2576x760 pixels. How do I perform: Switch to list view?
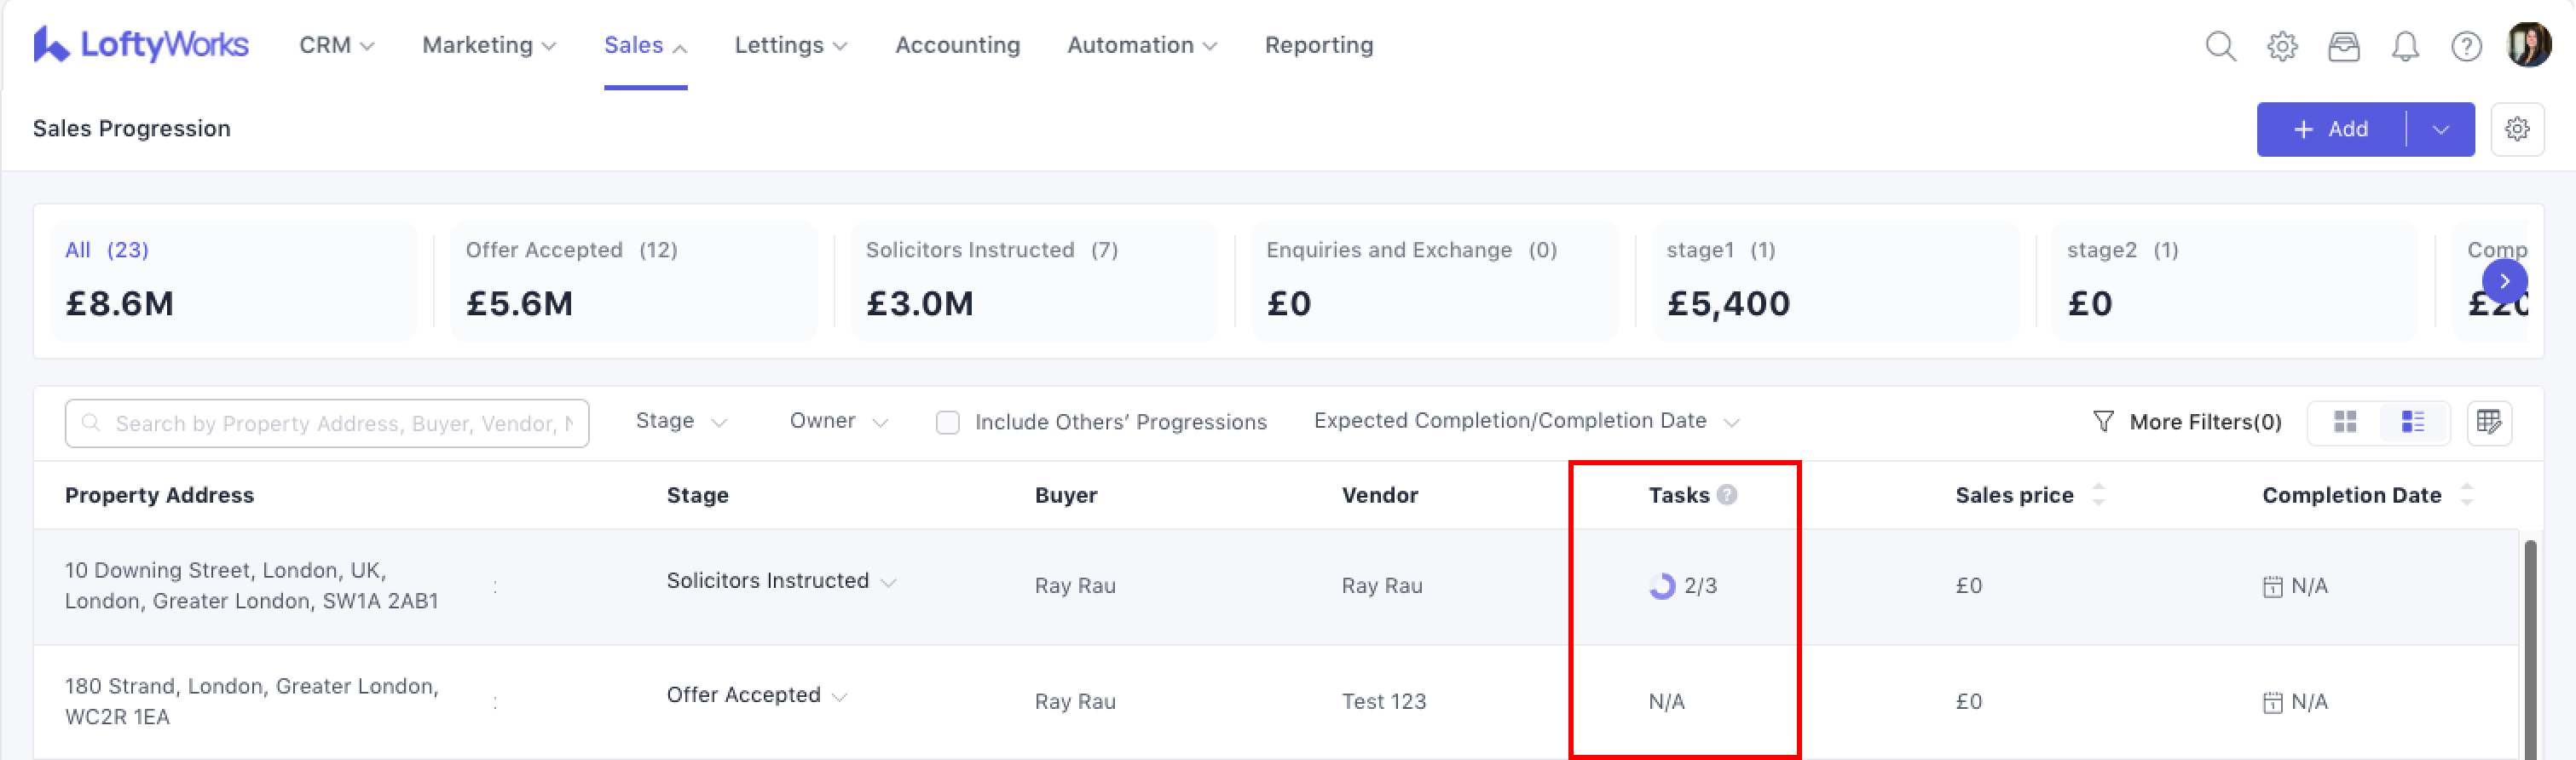pyautogui.click(x=2413, y=422)
